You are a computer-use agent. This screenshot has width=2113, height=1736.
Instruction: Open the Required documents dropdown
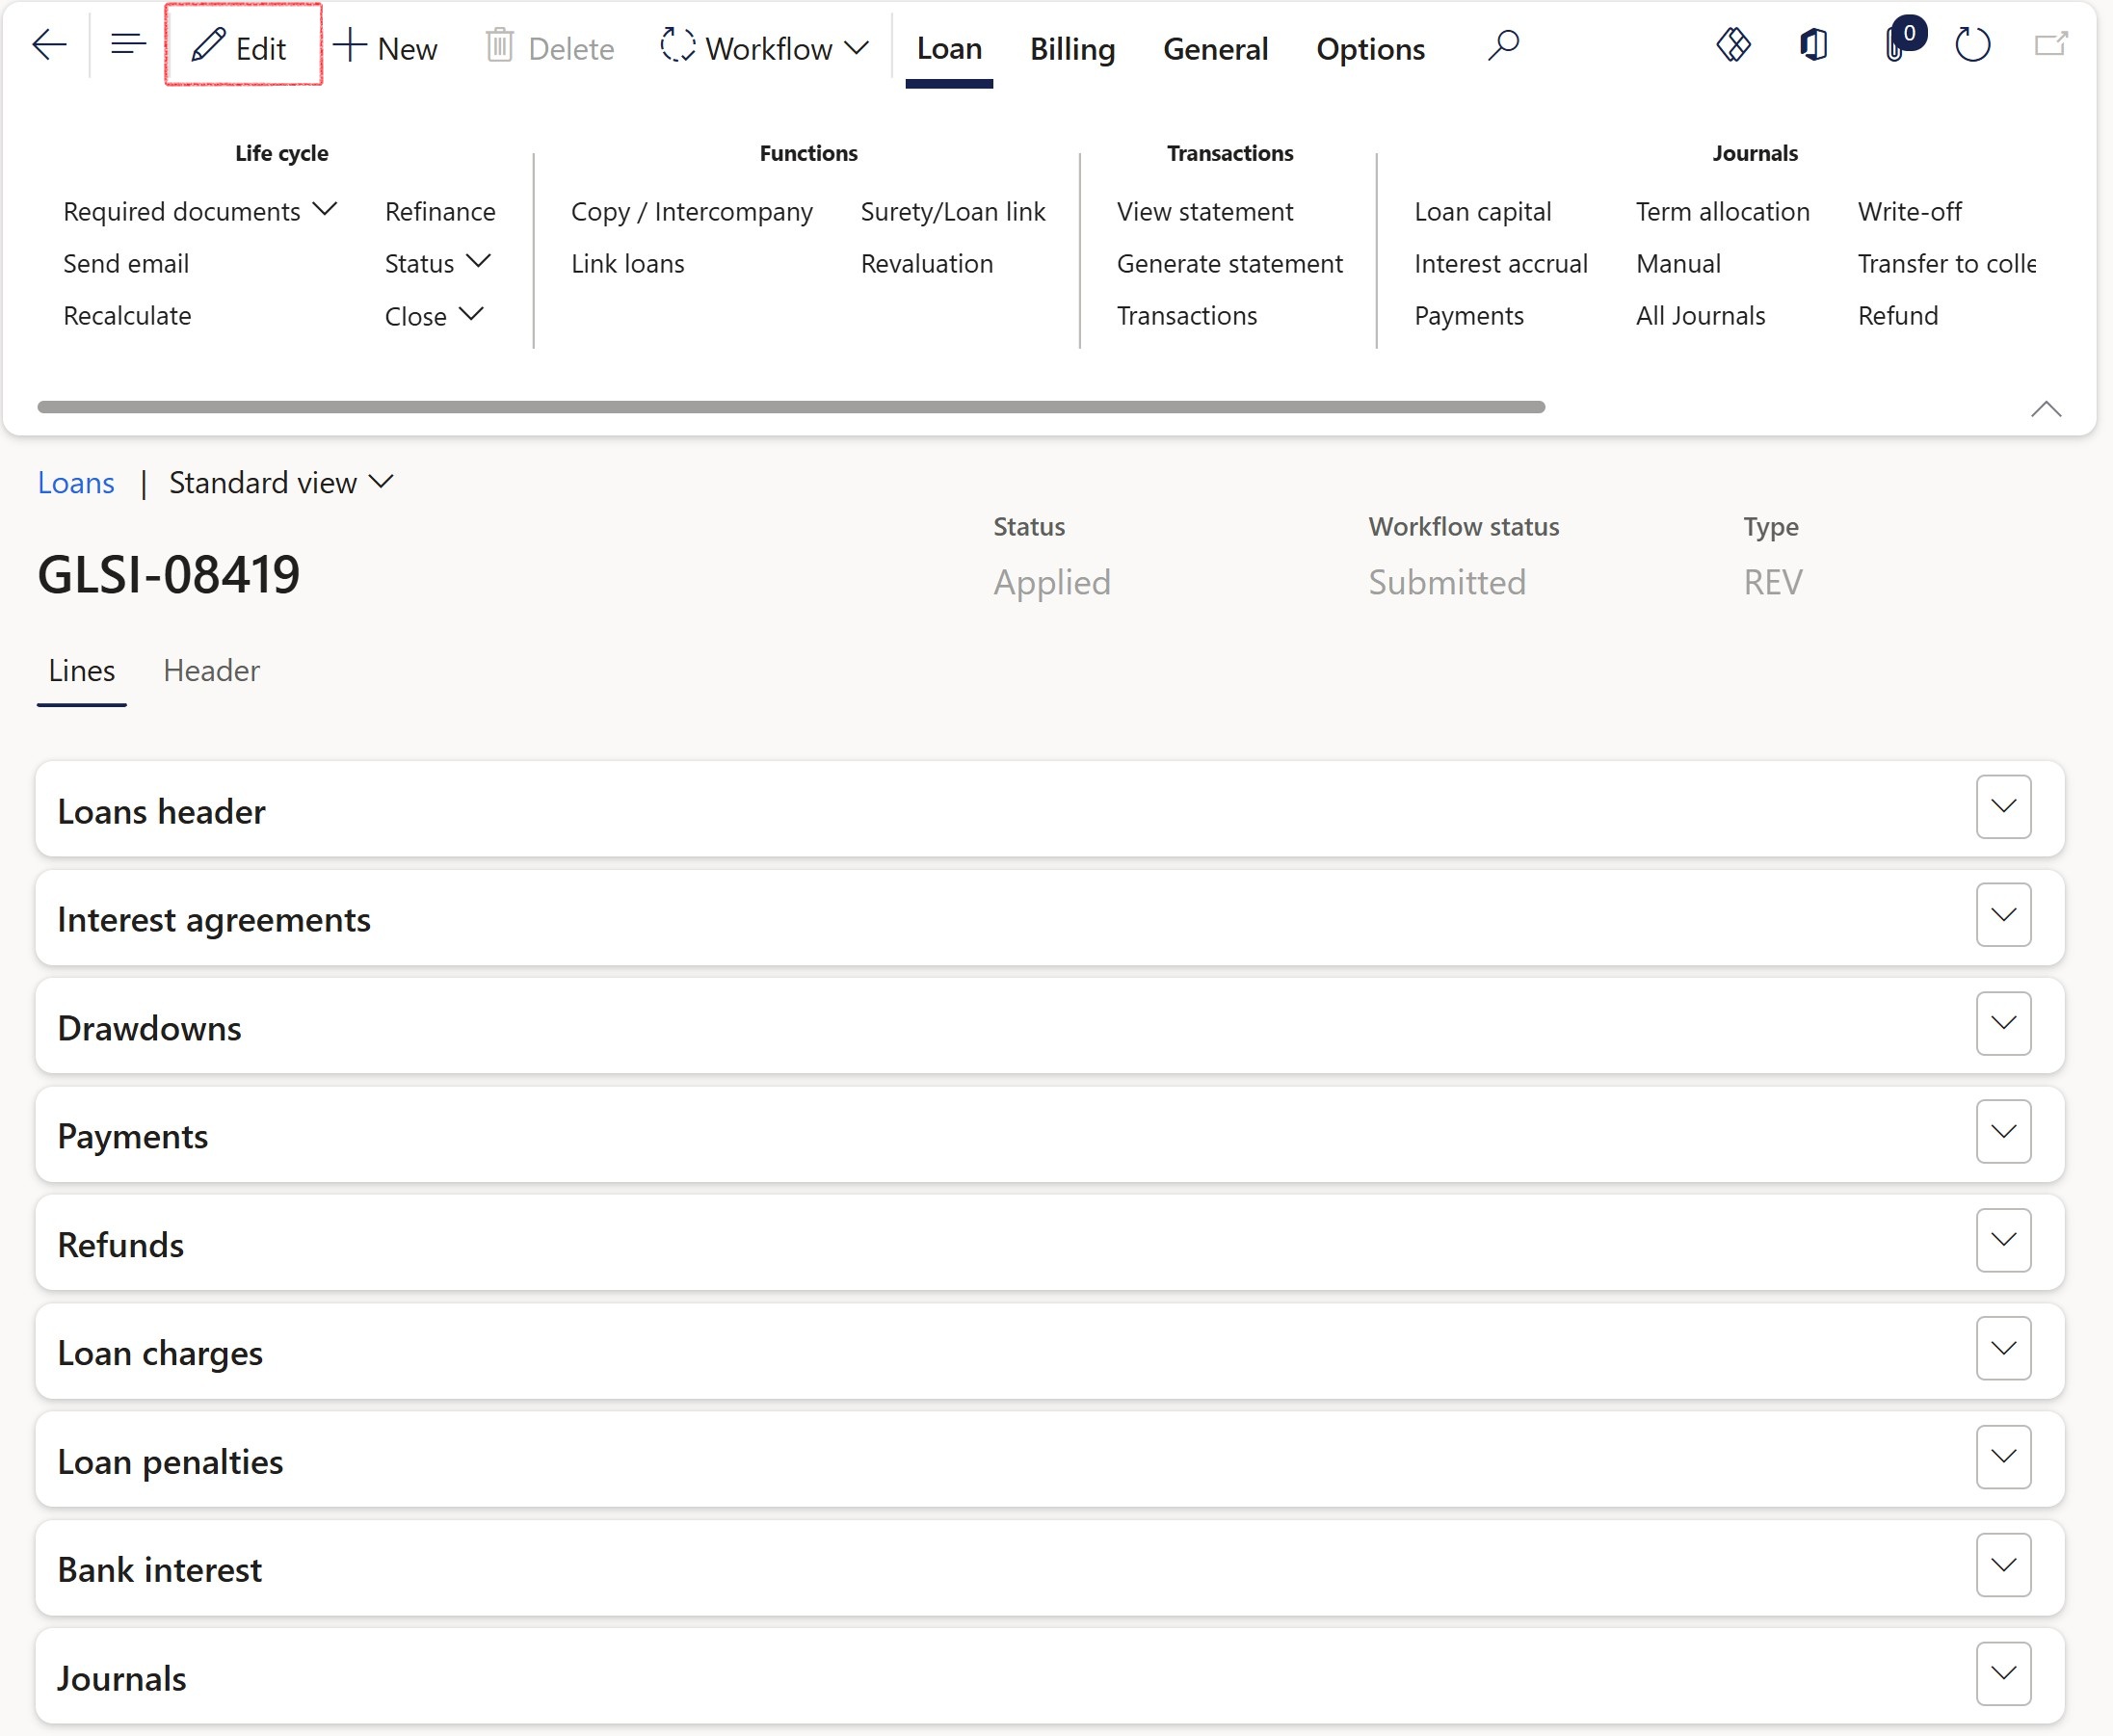tap(199, 211)
